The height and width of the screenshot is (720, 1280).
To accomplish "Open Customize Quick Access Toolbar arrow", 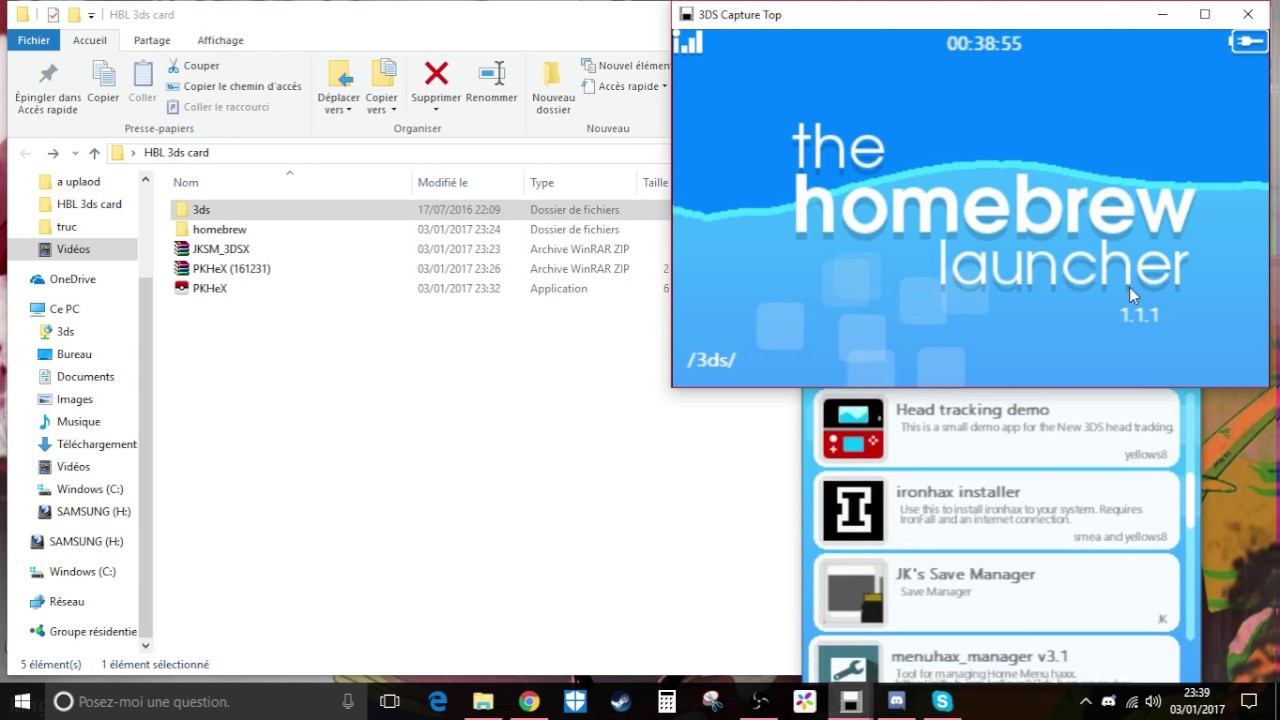I will pos(91,15).
